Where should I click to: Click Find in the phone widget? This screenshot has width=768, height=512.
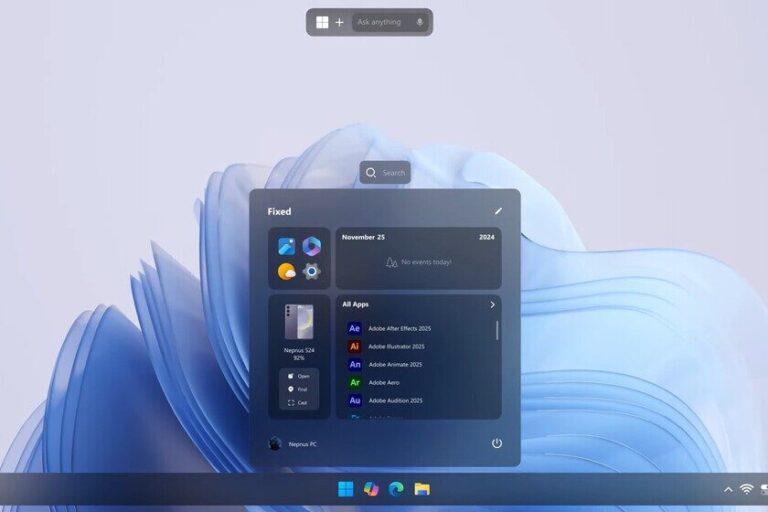point(298,390)
